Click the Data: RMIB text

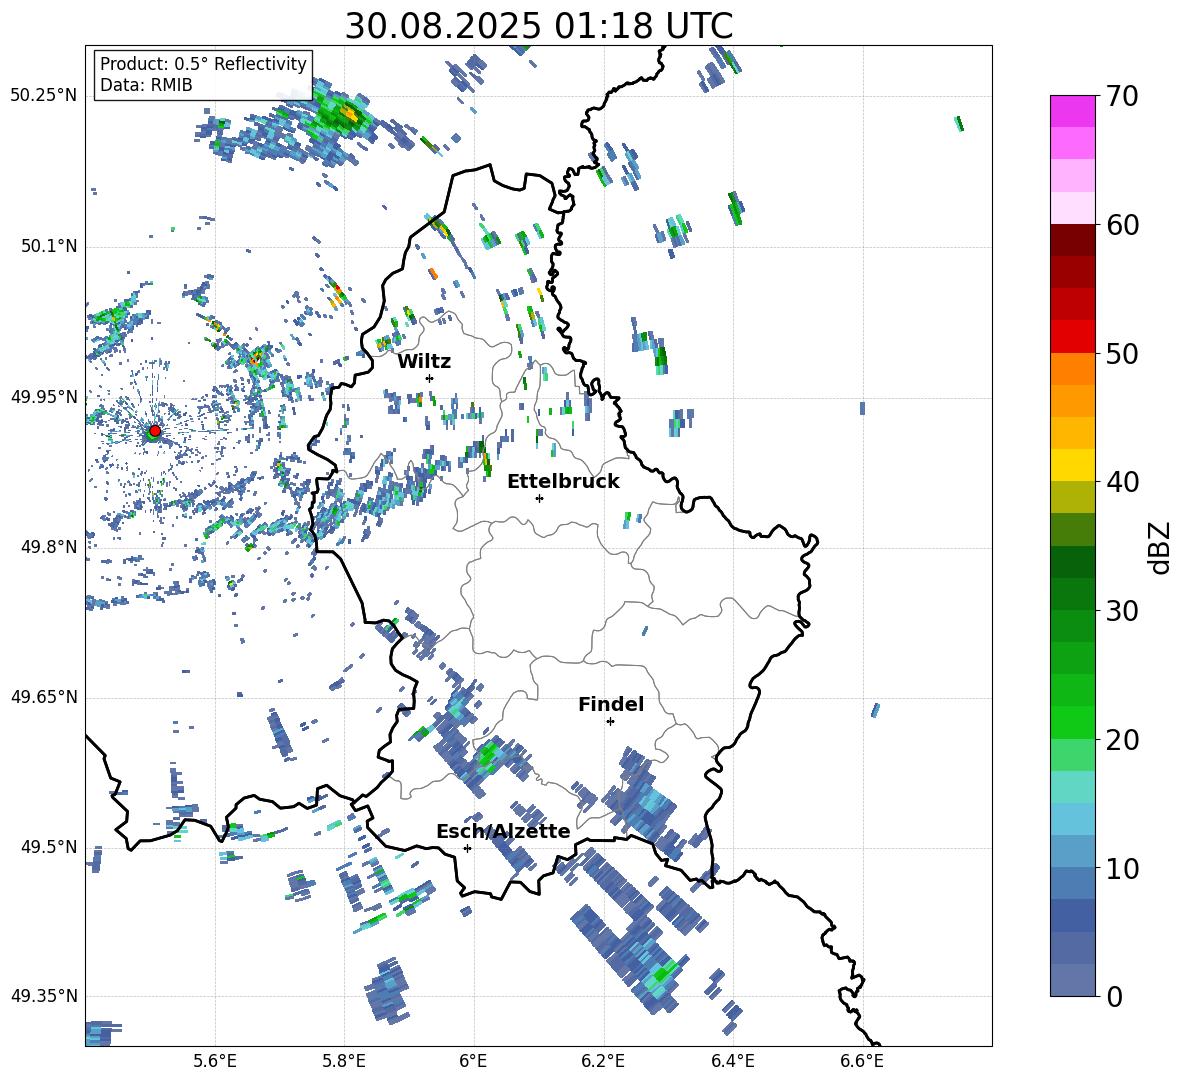(146, 85)
